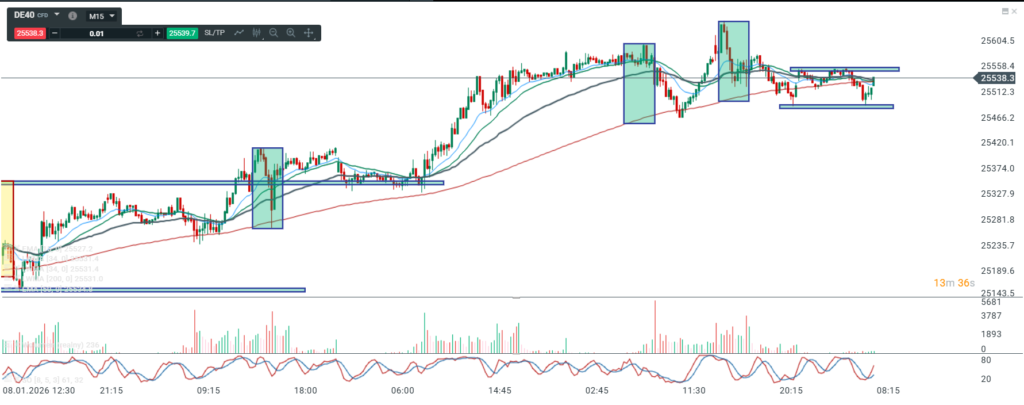This screenshot has width=1024, height=405.
Task: Open the SL/TP settings
Action: click(215, 33)
